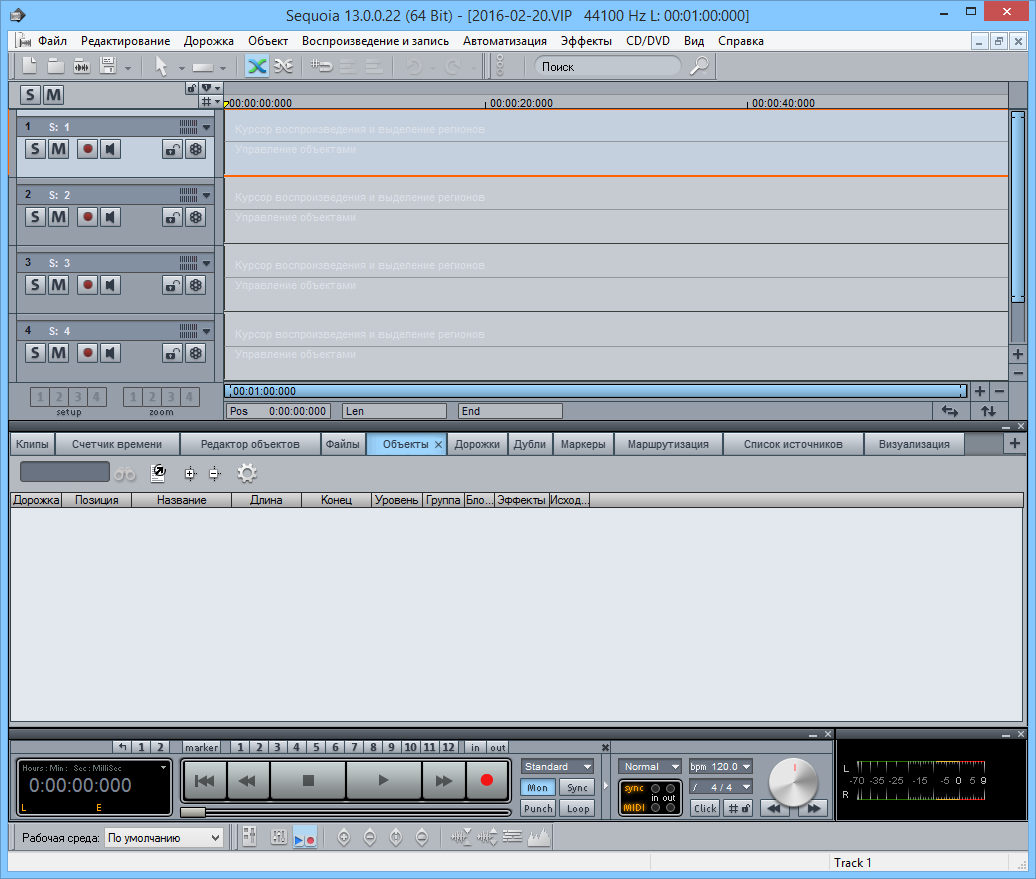This screenshot has height=879, width=1036.
Task: Solo track 3
Action: point(35,285)
